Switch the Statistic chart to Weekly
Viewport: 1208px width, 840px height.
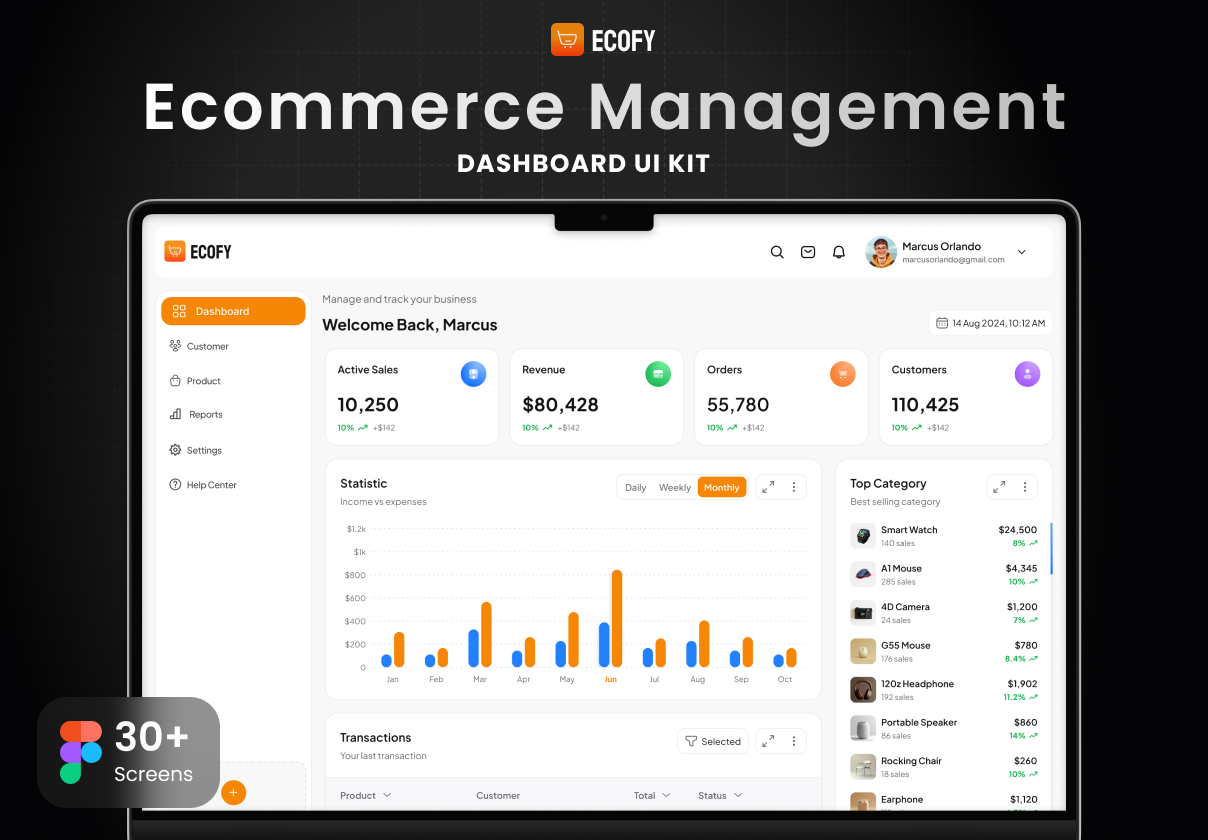click(x=675, y=487)
